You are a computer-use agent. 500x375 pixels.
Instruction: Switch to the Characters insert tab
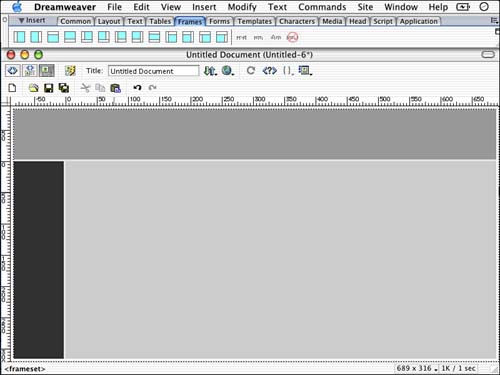click(x=297, y=21)
